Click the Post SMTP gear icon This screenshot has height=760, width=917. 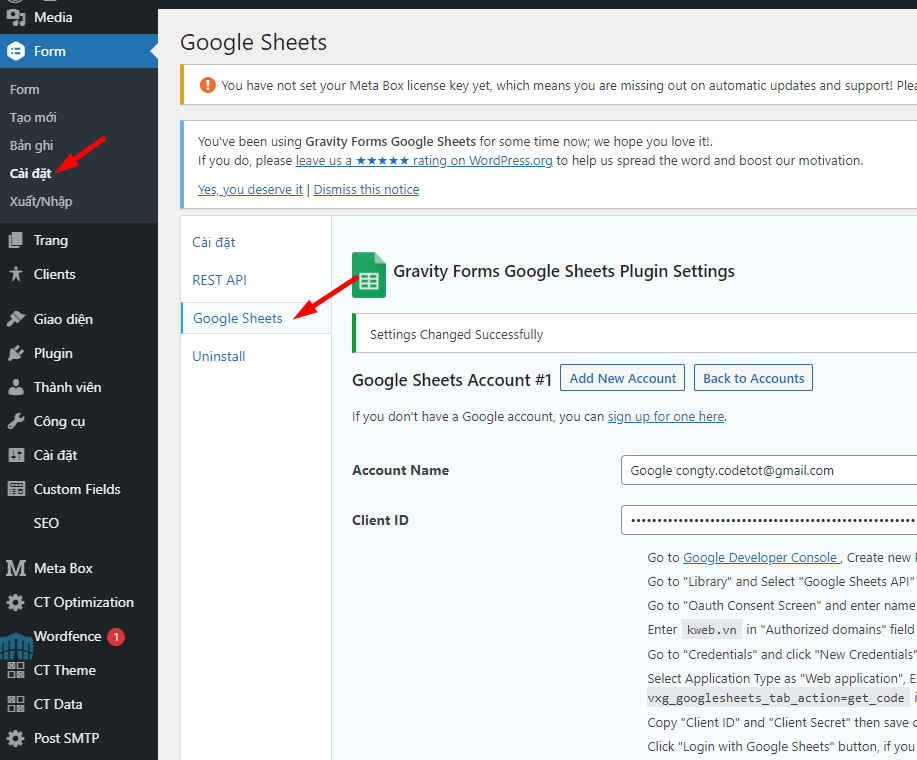click(16, 738)
